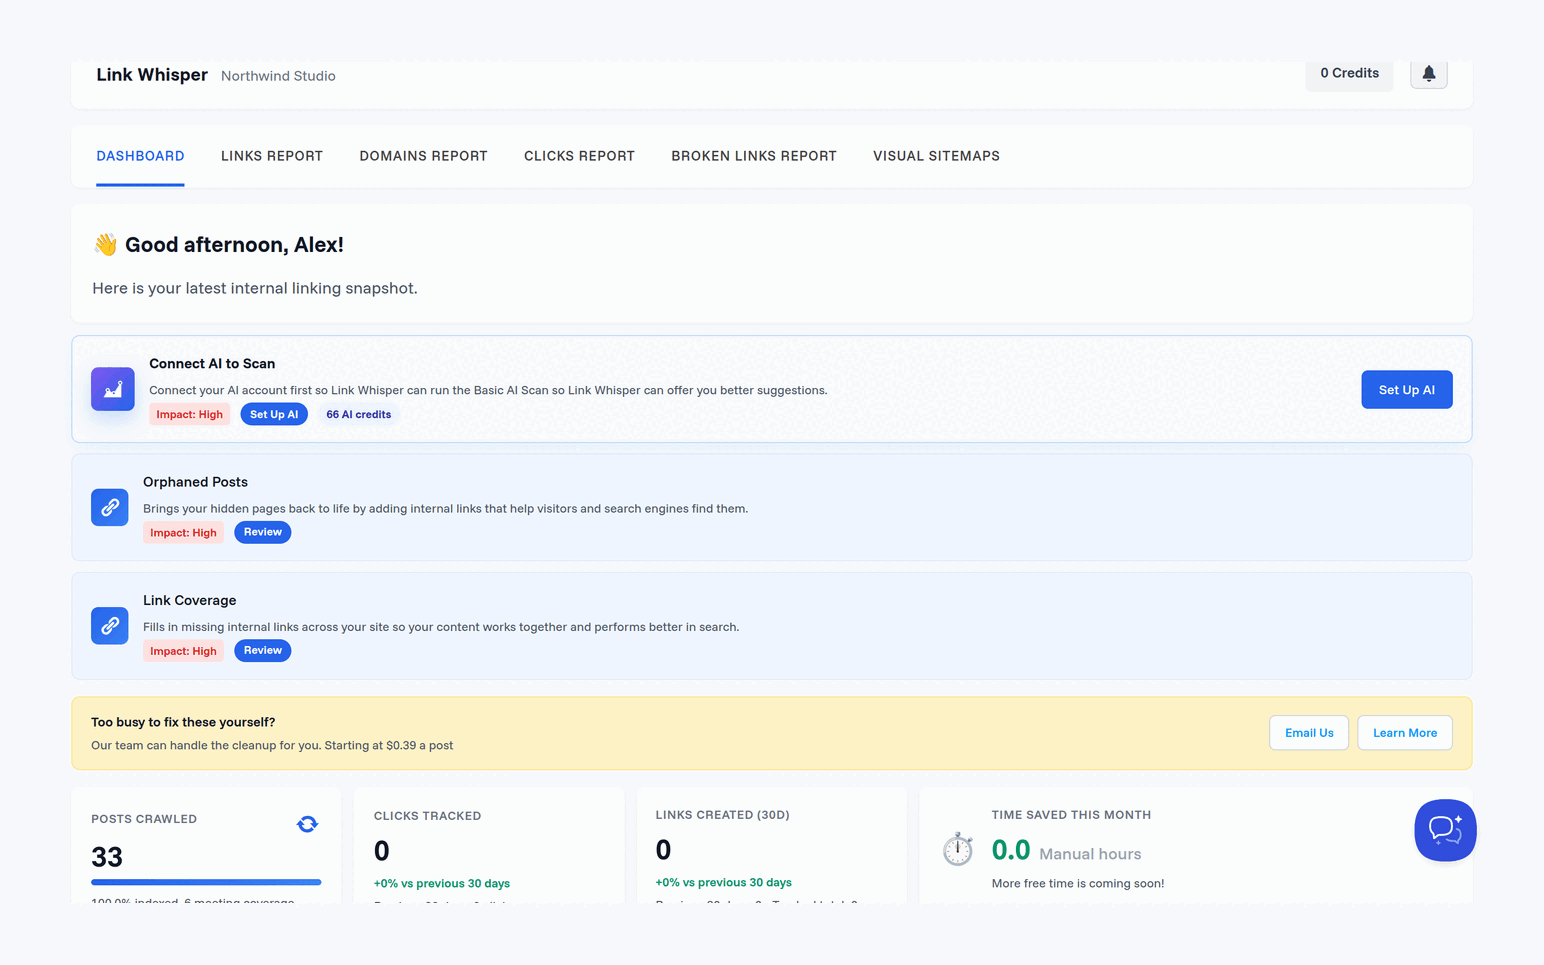This screenshot has width=1544, height=965.
Task: Click the Learn More button
Action: [1404, 733]
